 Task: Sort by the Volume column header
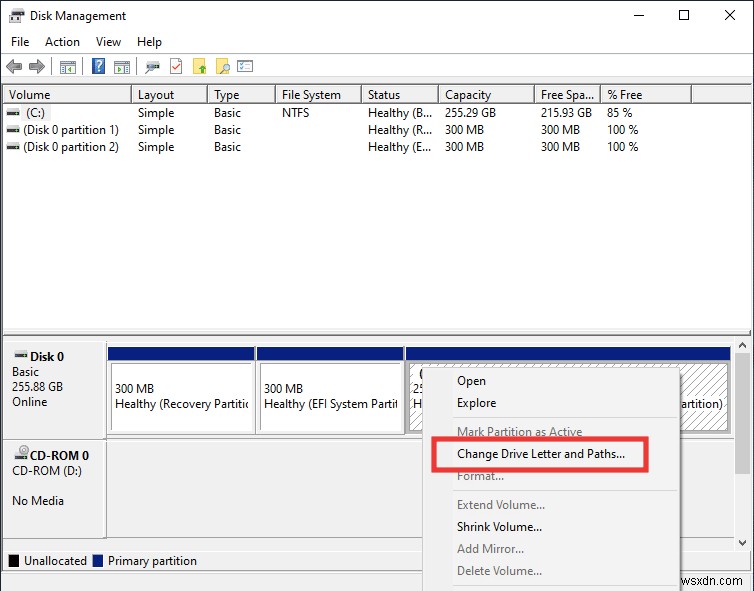tap(67, 95)
